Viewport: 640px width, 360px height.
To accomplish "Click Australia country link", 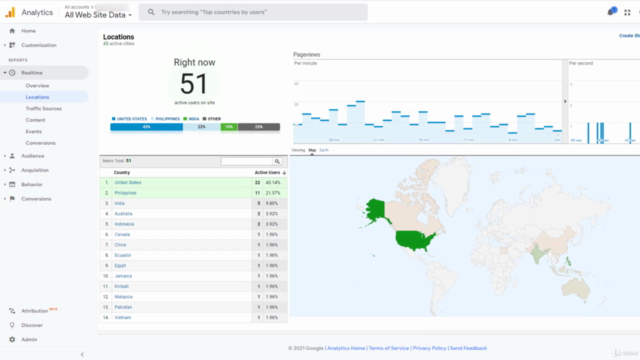I will [123, 214].
